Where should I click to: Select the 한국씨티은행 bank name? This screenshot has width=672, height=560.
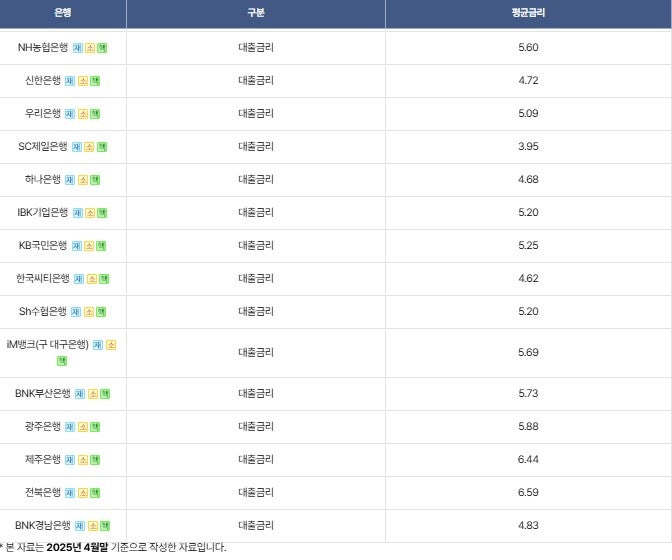[43, 279]
